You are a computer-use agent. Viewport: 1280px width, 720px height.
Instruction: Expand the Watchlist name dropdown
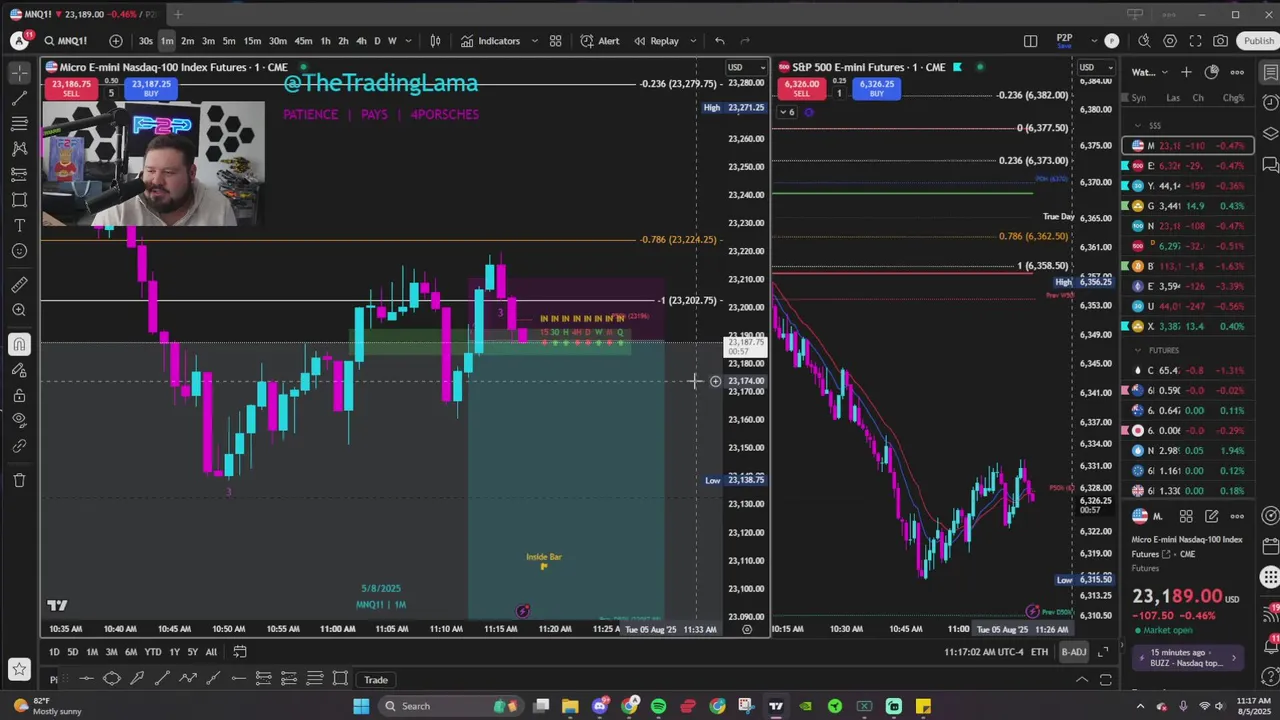pyautogui.click(x=1149, y=72)
